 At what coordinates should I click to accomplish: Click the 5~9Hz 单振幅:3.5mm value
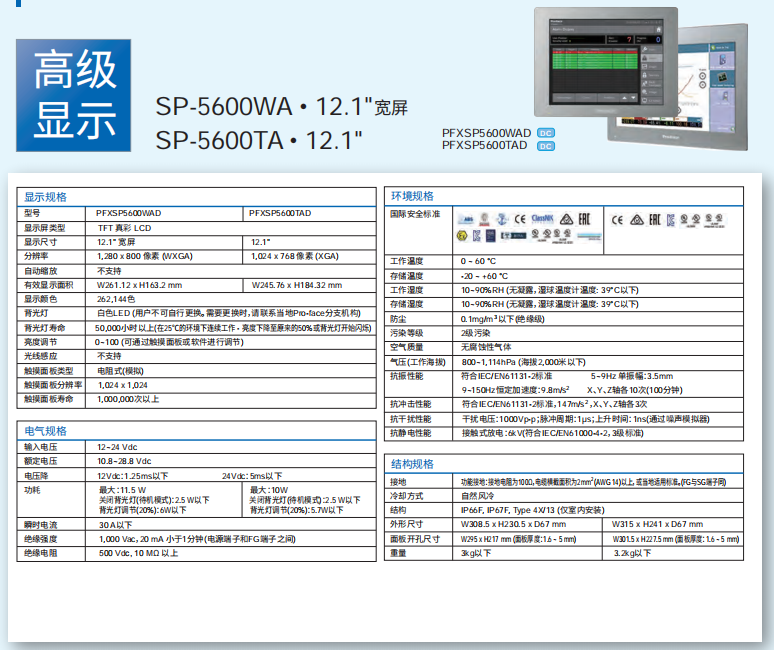tap(632, 376)
